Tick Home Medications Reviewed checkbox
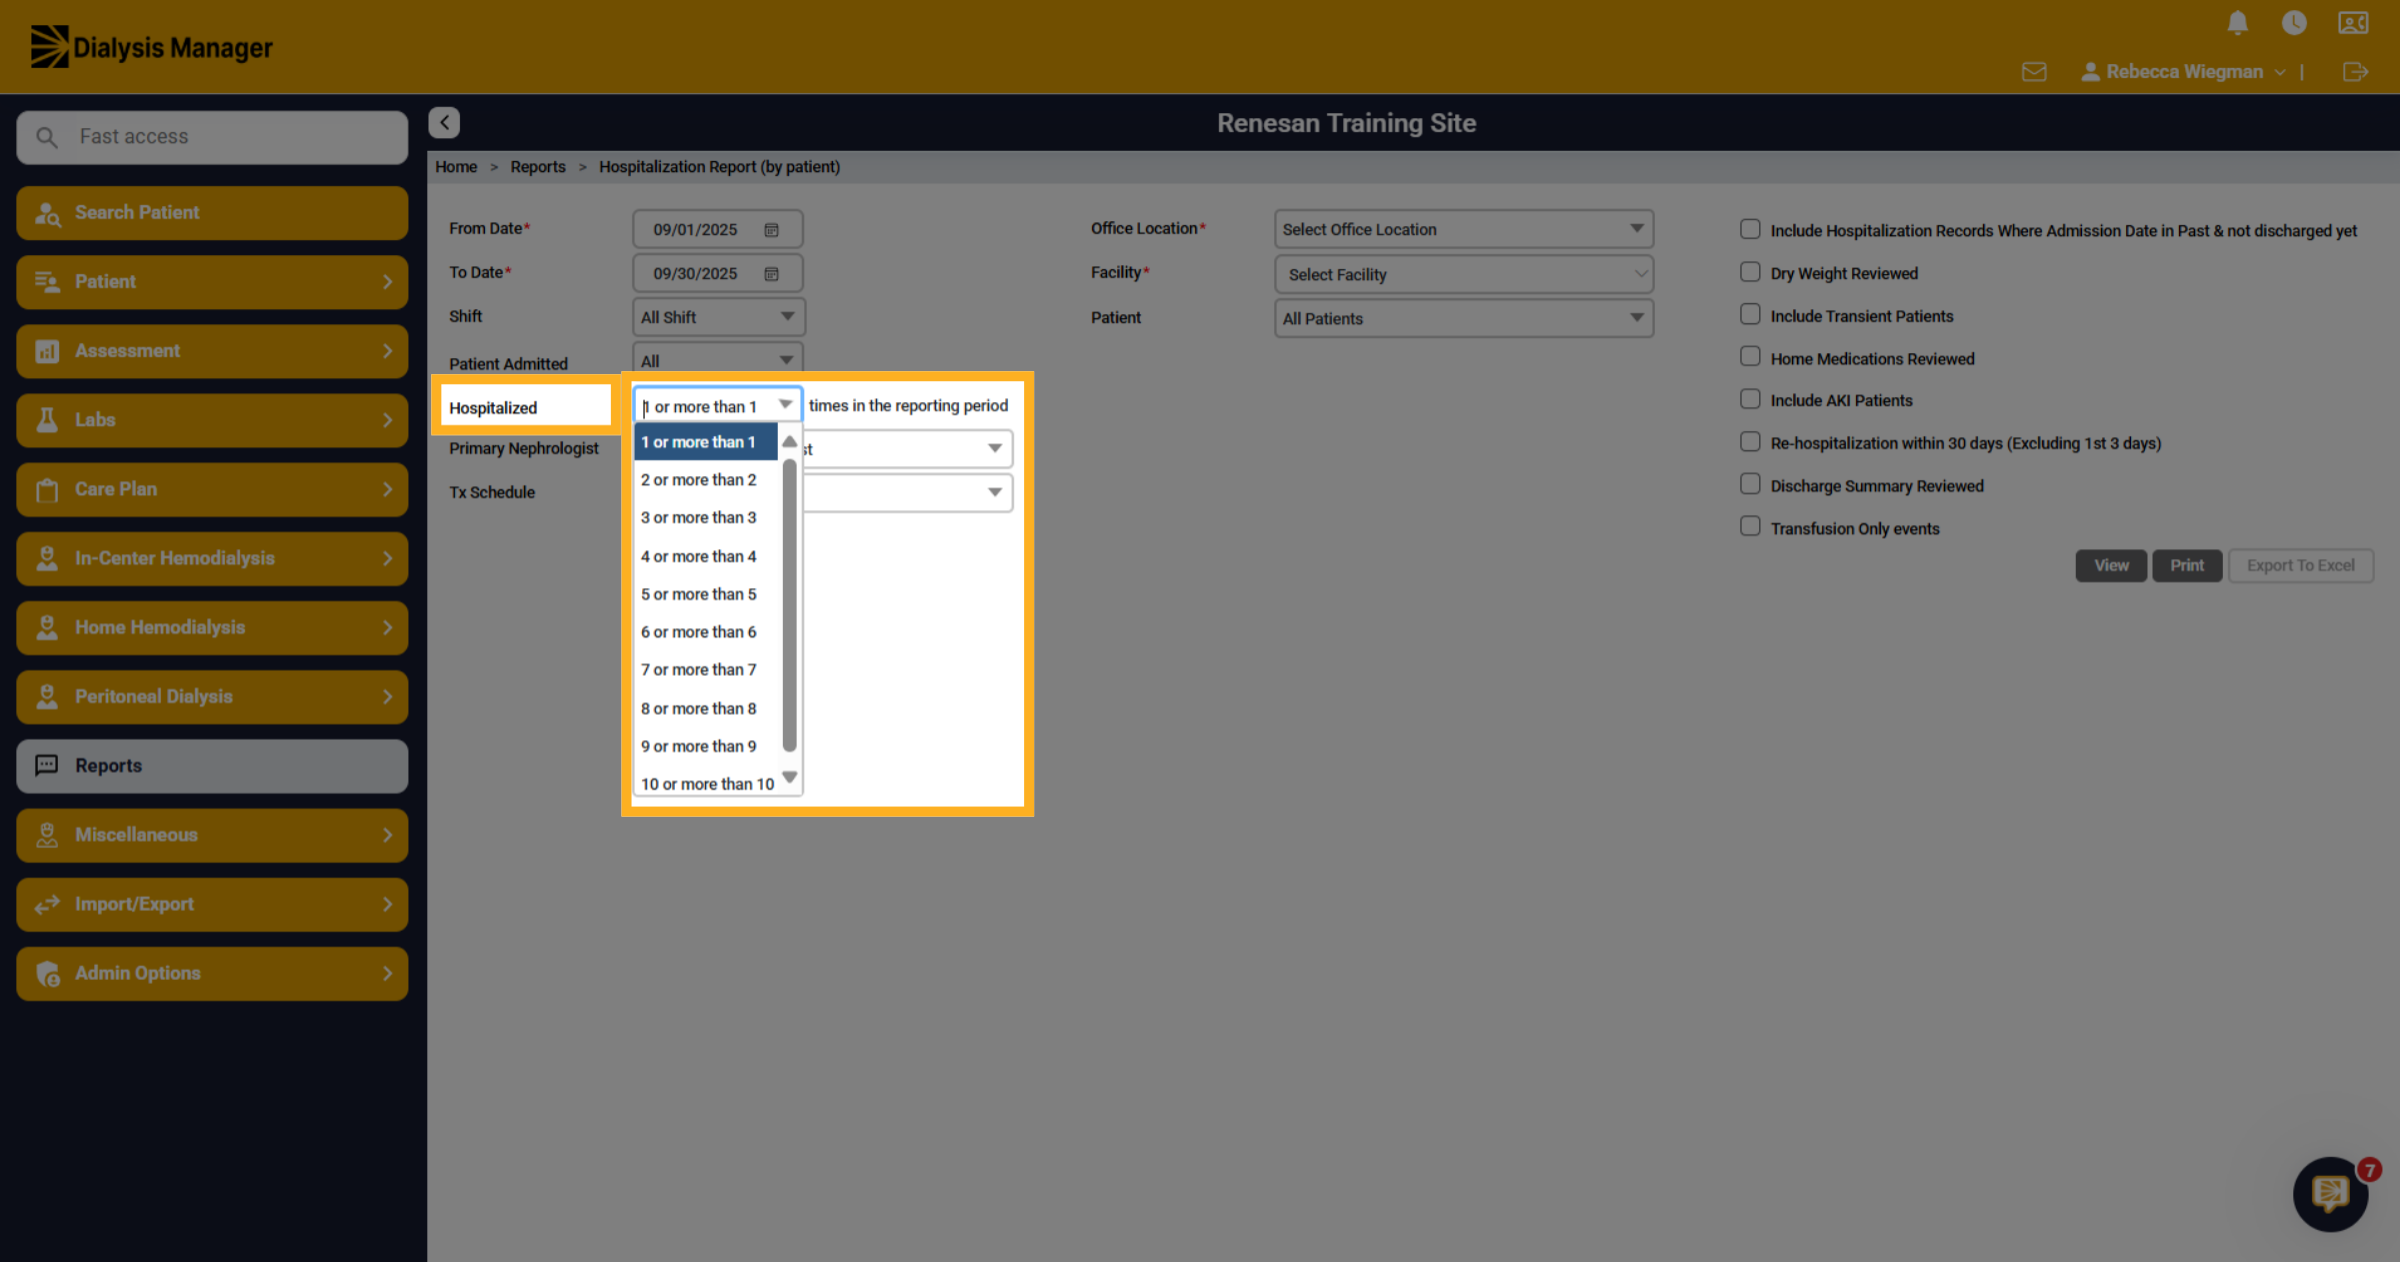 click(1750, 357)
